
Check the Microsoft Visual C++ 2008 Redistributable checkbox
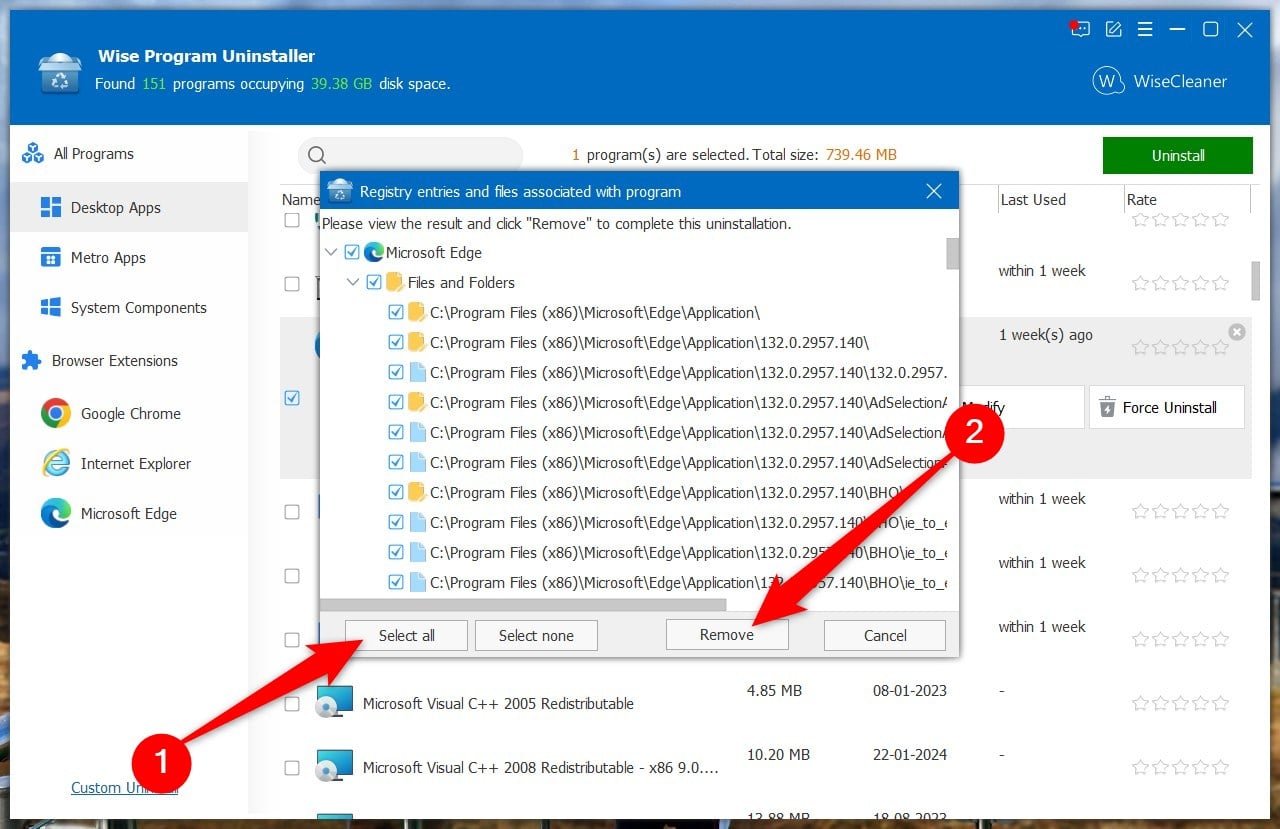tap(292, 768)
